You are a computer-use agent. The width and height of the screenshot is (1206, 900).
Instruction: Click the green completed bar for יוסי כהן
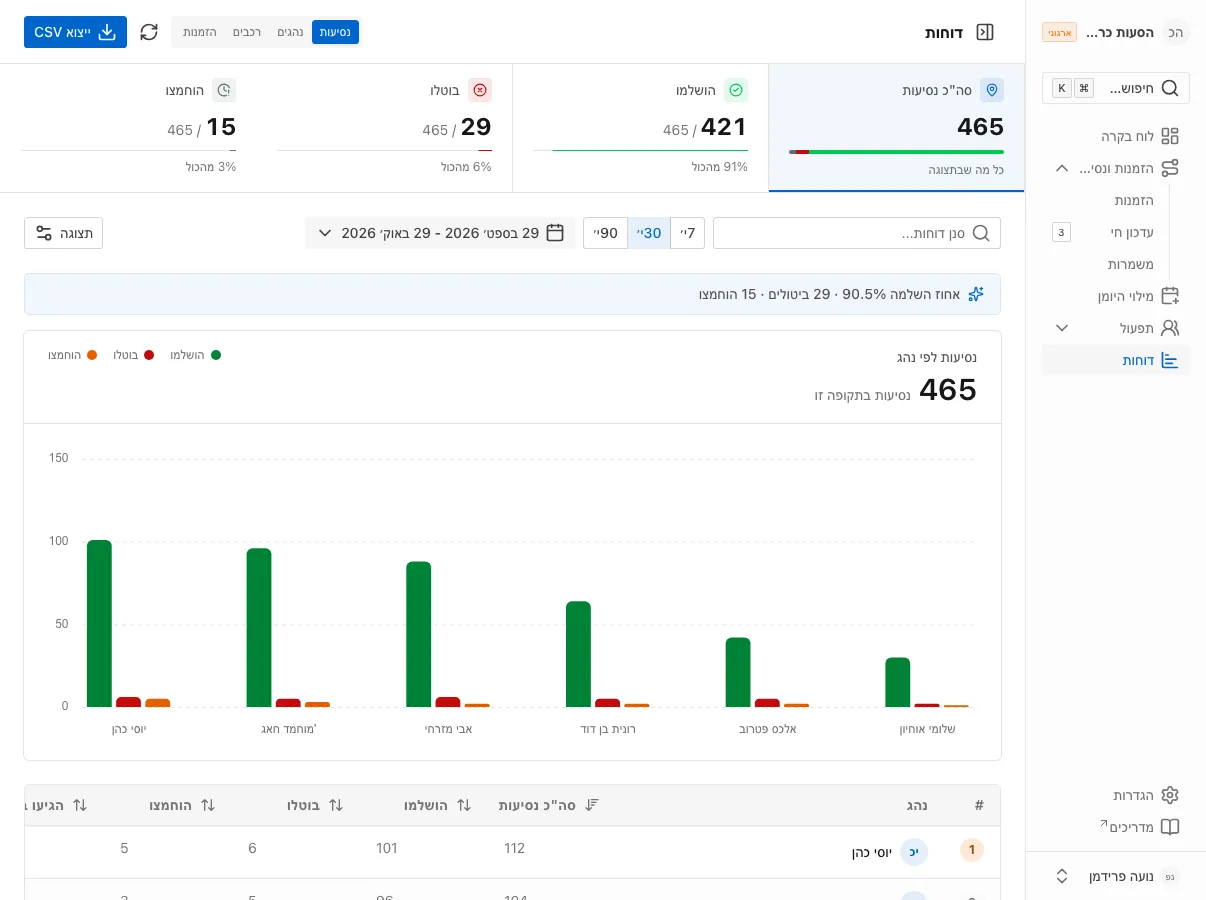tap(99, 624)
